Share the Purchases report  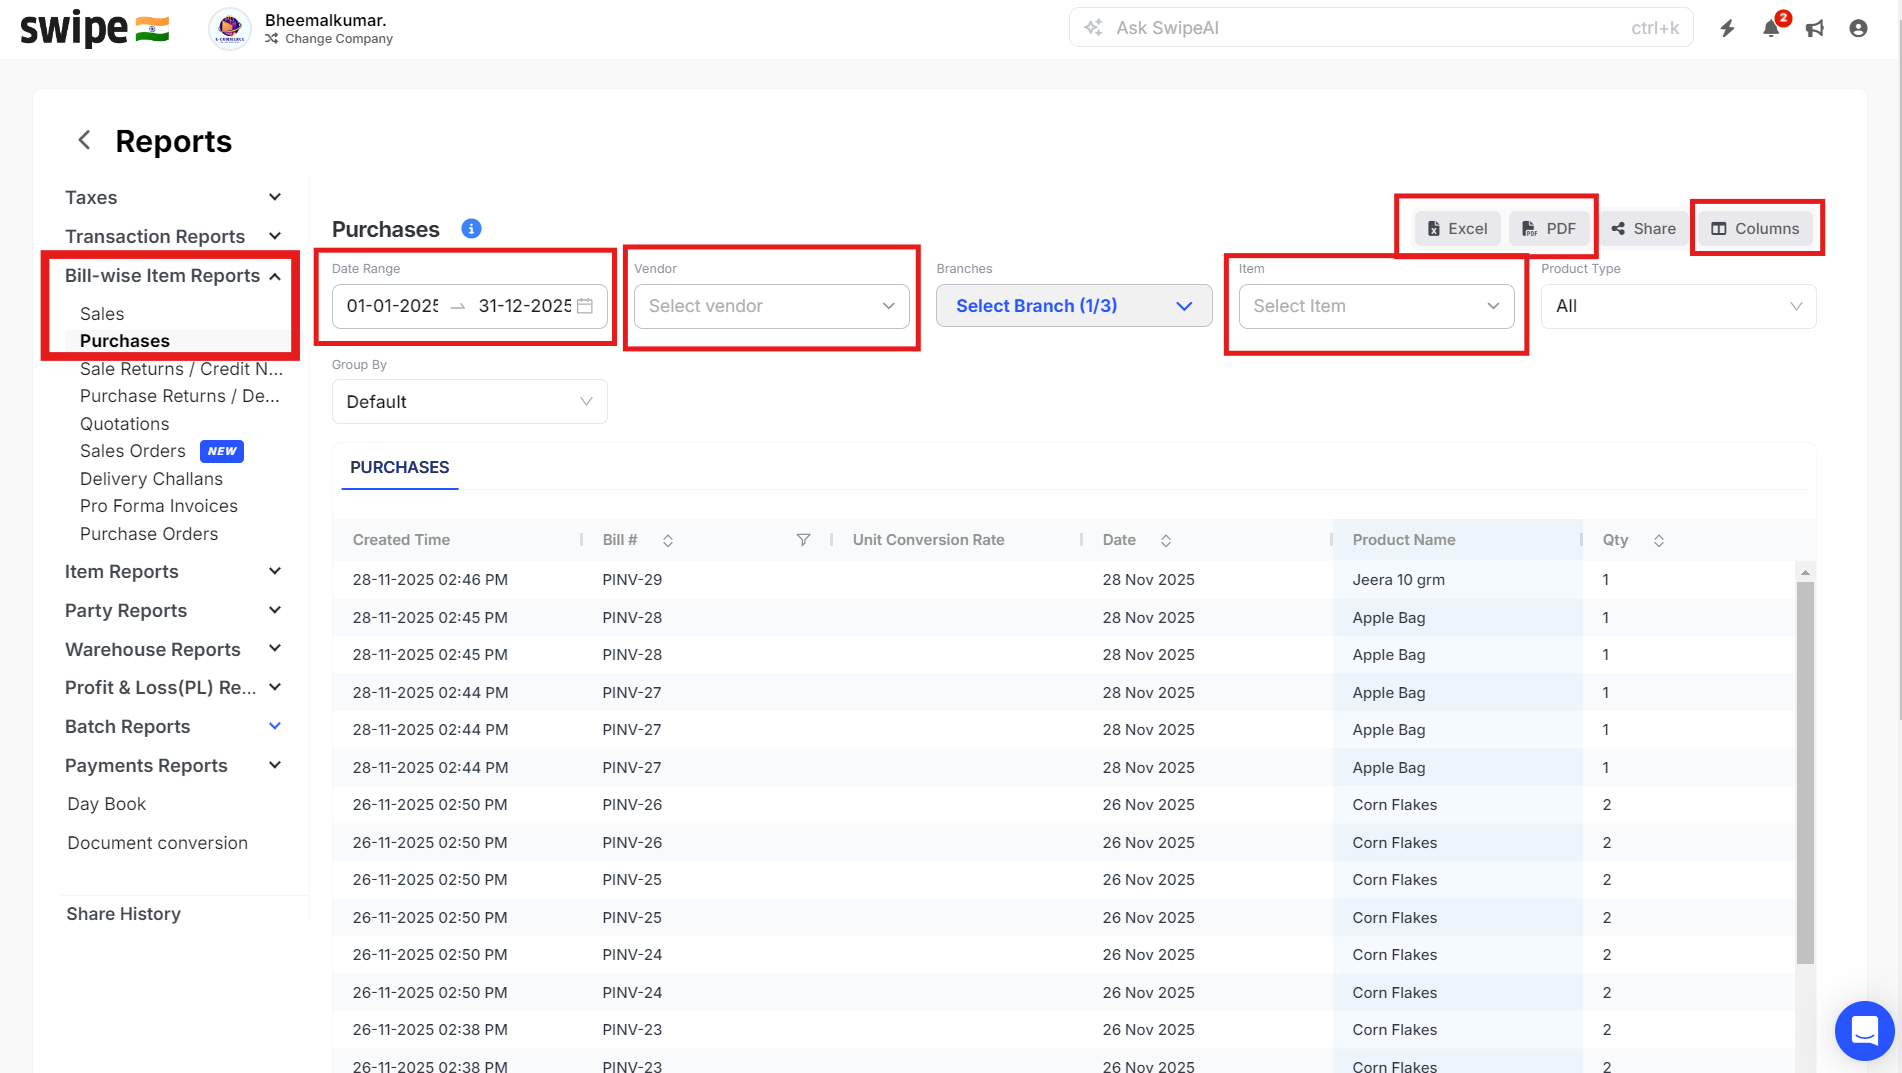click(x=1644, y=229)
